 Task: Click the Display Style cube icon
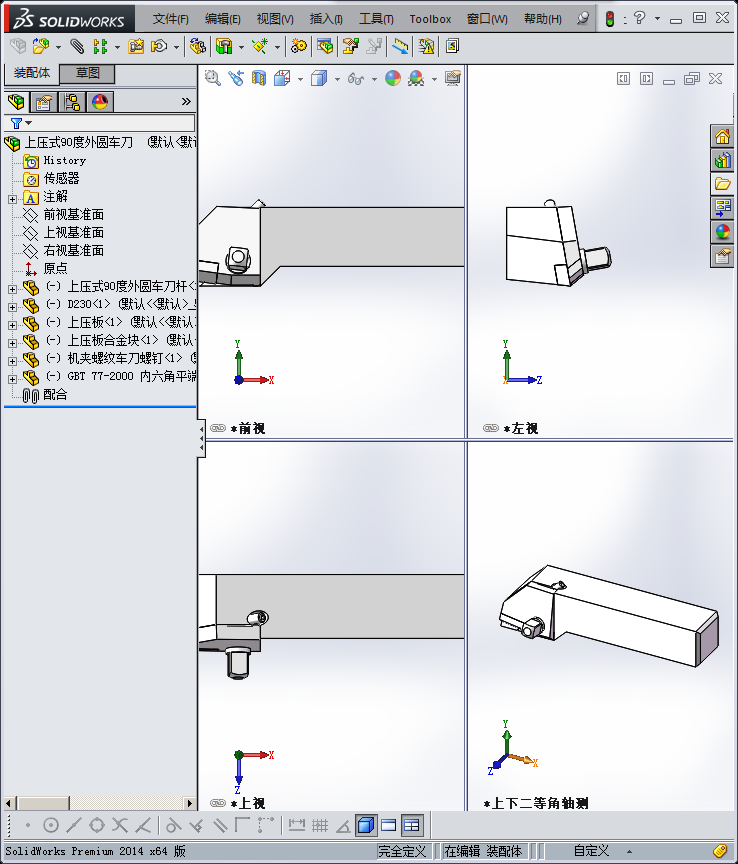[x=319, y=78]
